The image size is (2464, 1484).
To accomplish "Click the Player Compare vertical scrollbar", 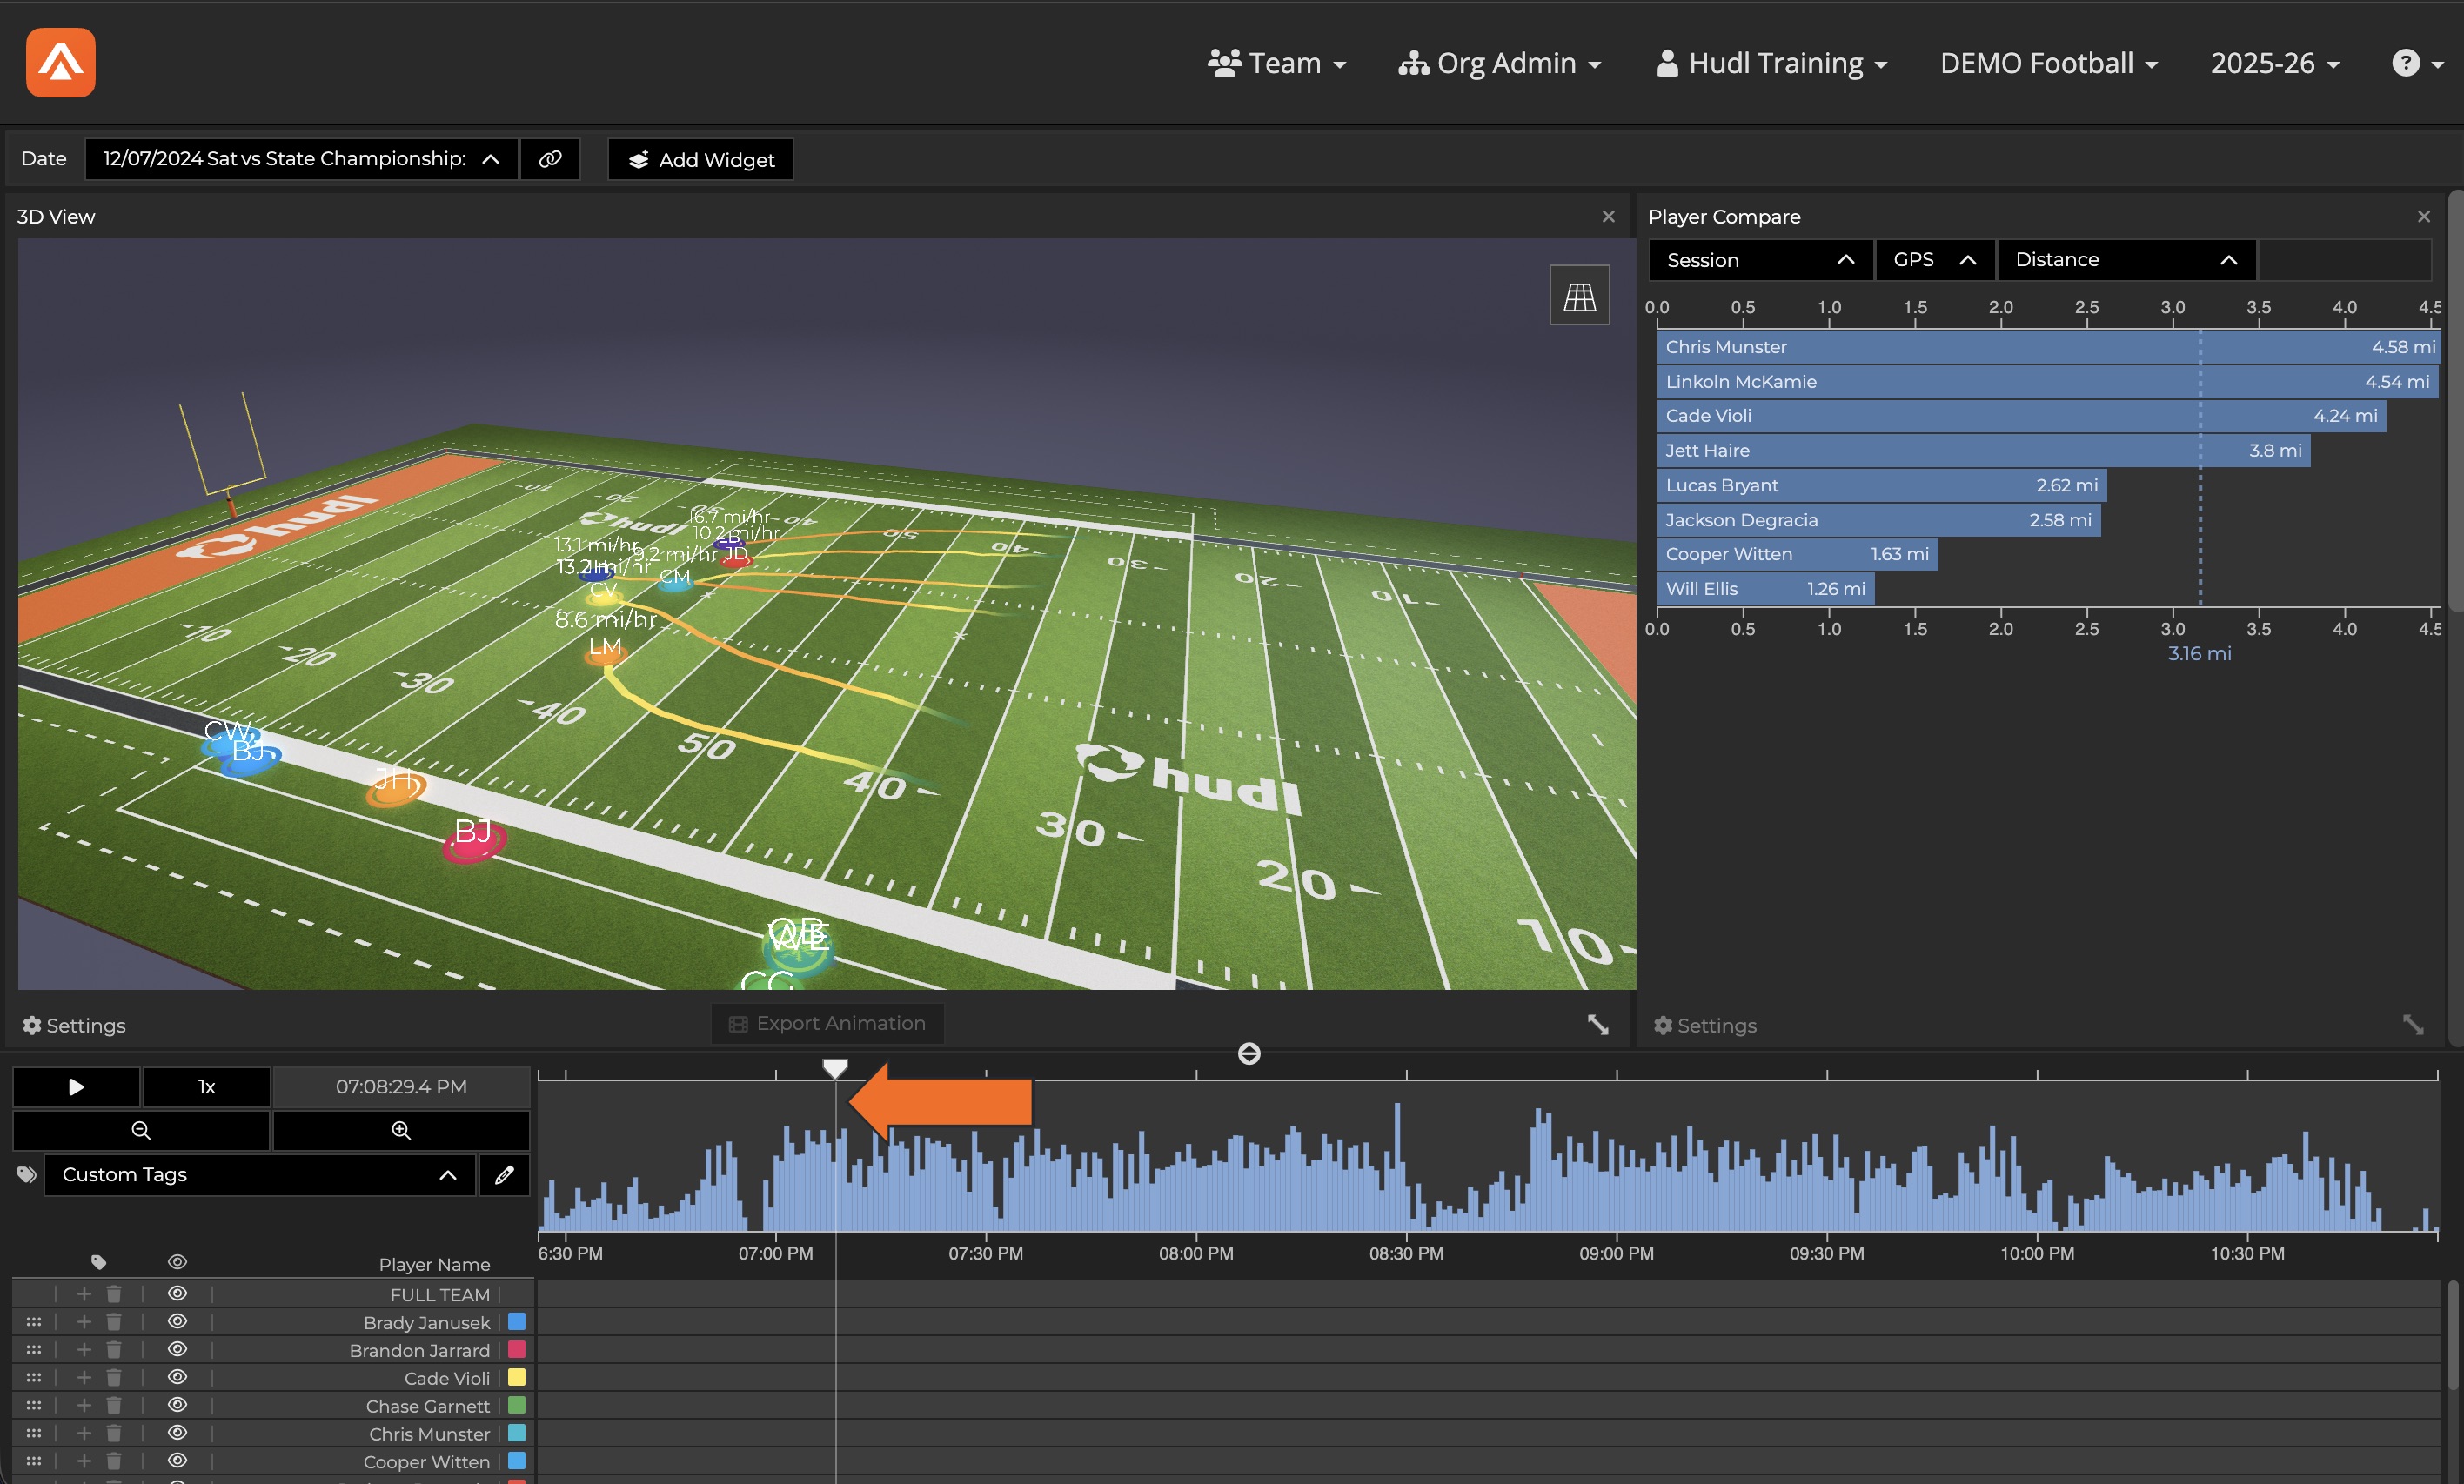I will 2454,400.
